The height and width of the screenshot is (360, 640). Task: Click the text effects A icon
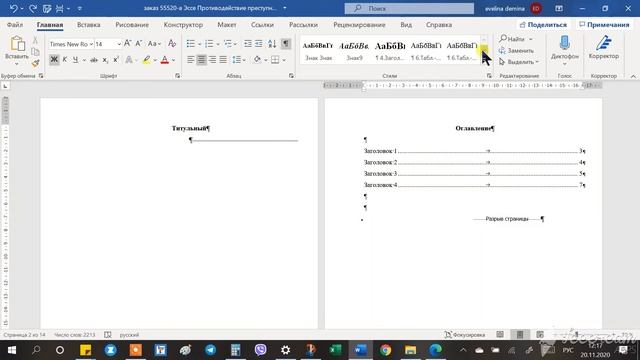(129, 60)
